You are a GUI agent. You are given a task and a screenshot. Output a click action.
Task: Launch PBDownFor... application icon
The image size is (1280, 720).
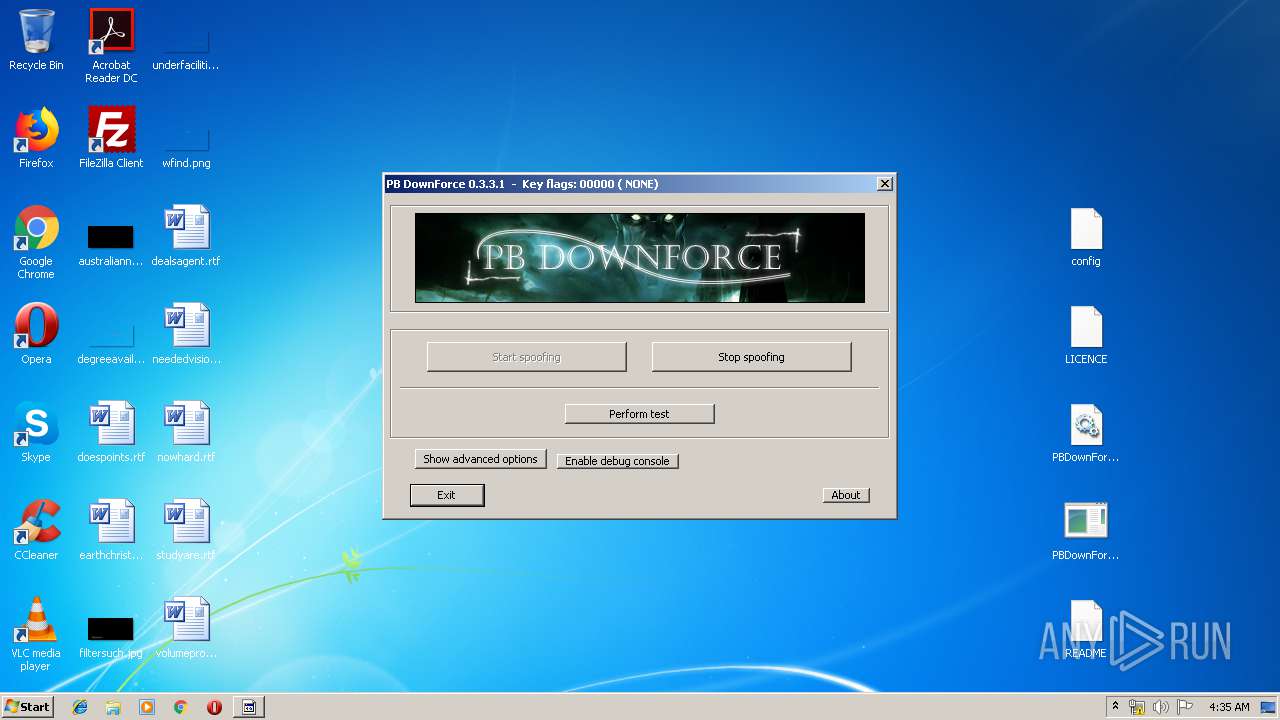[1086, 531]
